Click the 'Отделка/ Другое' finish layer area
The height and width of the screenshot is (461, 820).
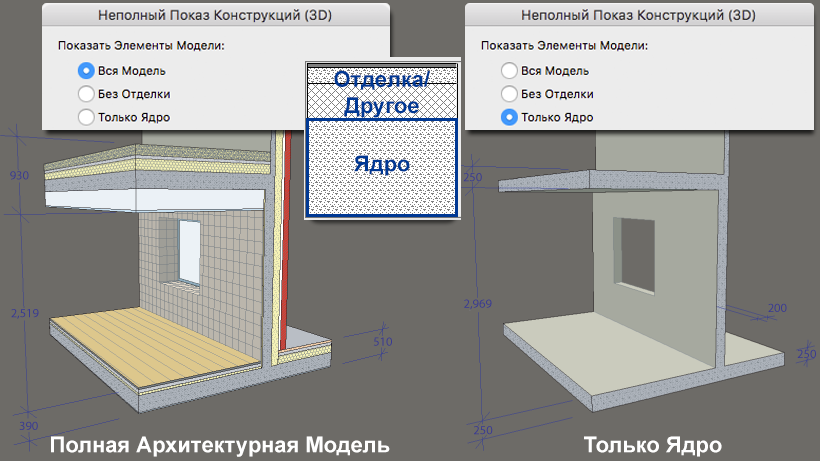(382, 93)
